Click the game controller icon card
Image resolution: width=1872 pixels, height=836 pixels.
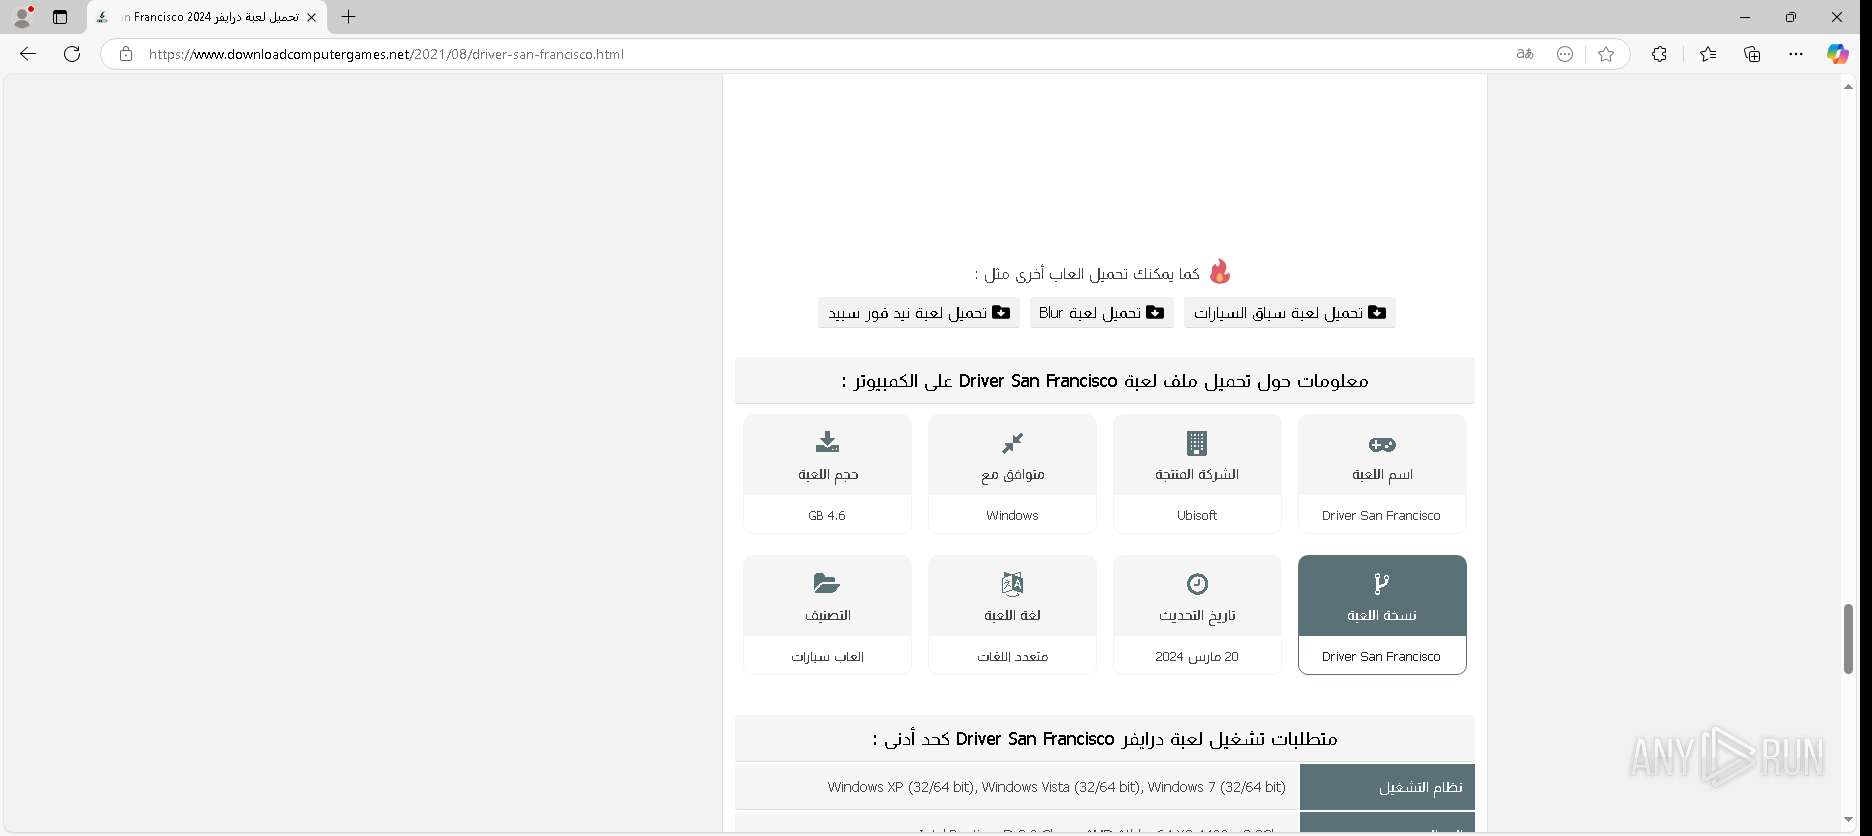1382,444
